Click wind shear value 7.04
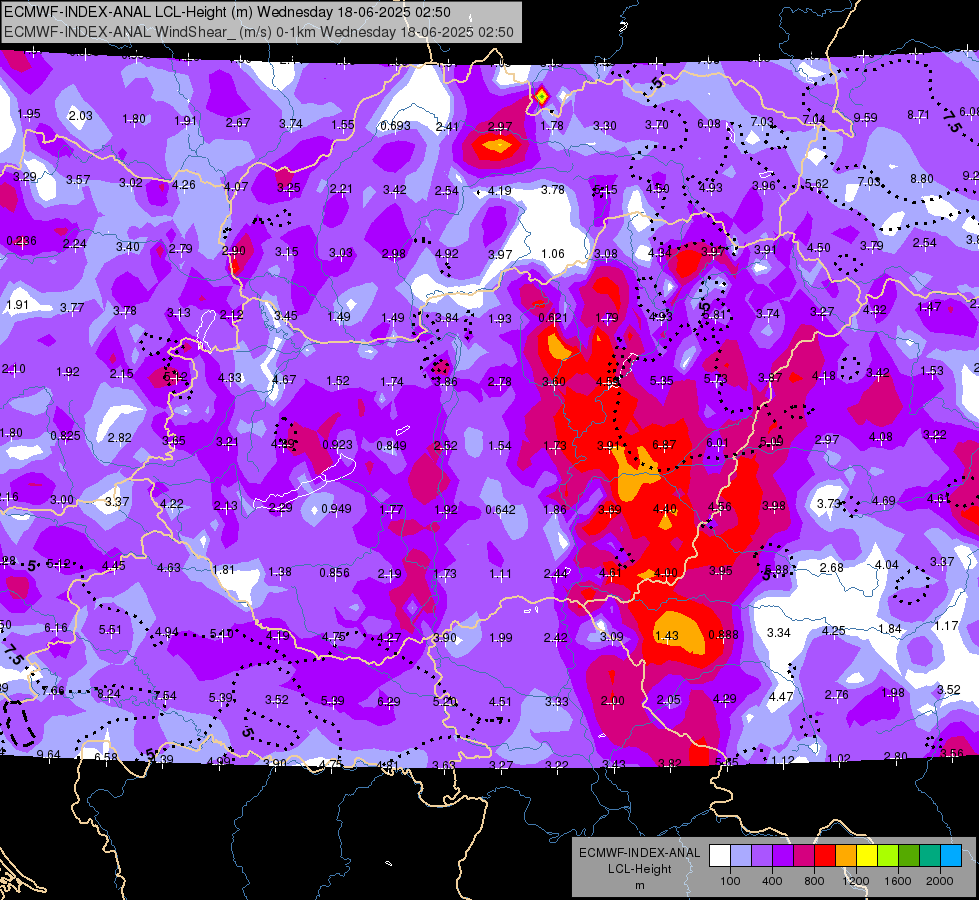 [814, 119]
